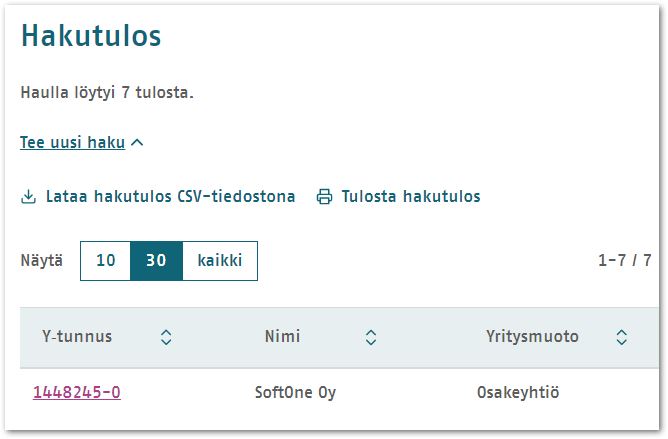Sort results by Y-tunnus arrows icon

coord(166,337)
